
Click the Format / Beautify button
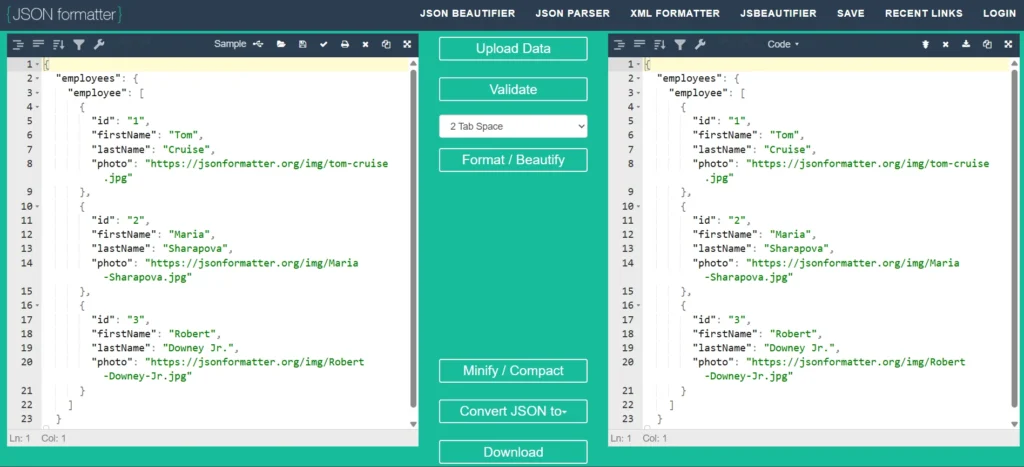coord(513,160)
